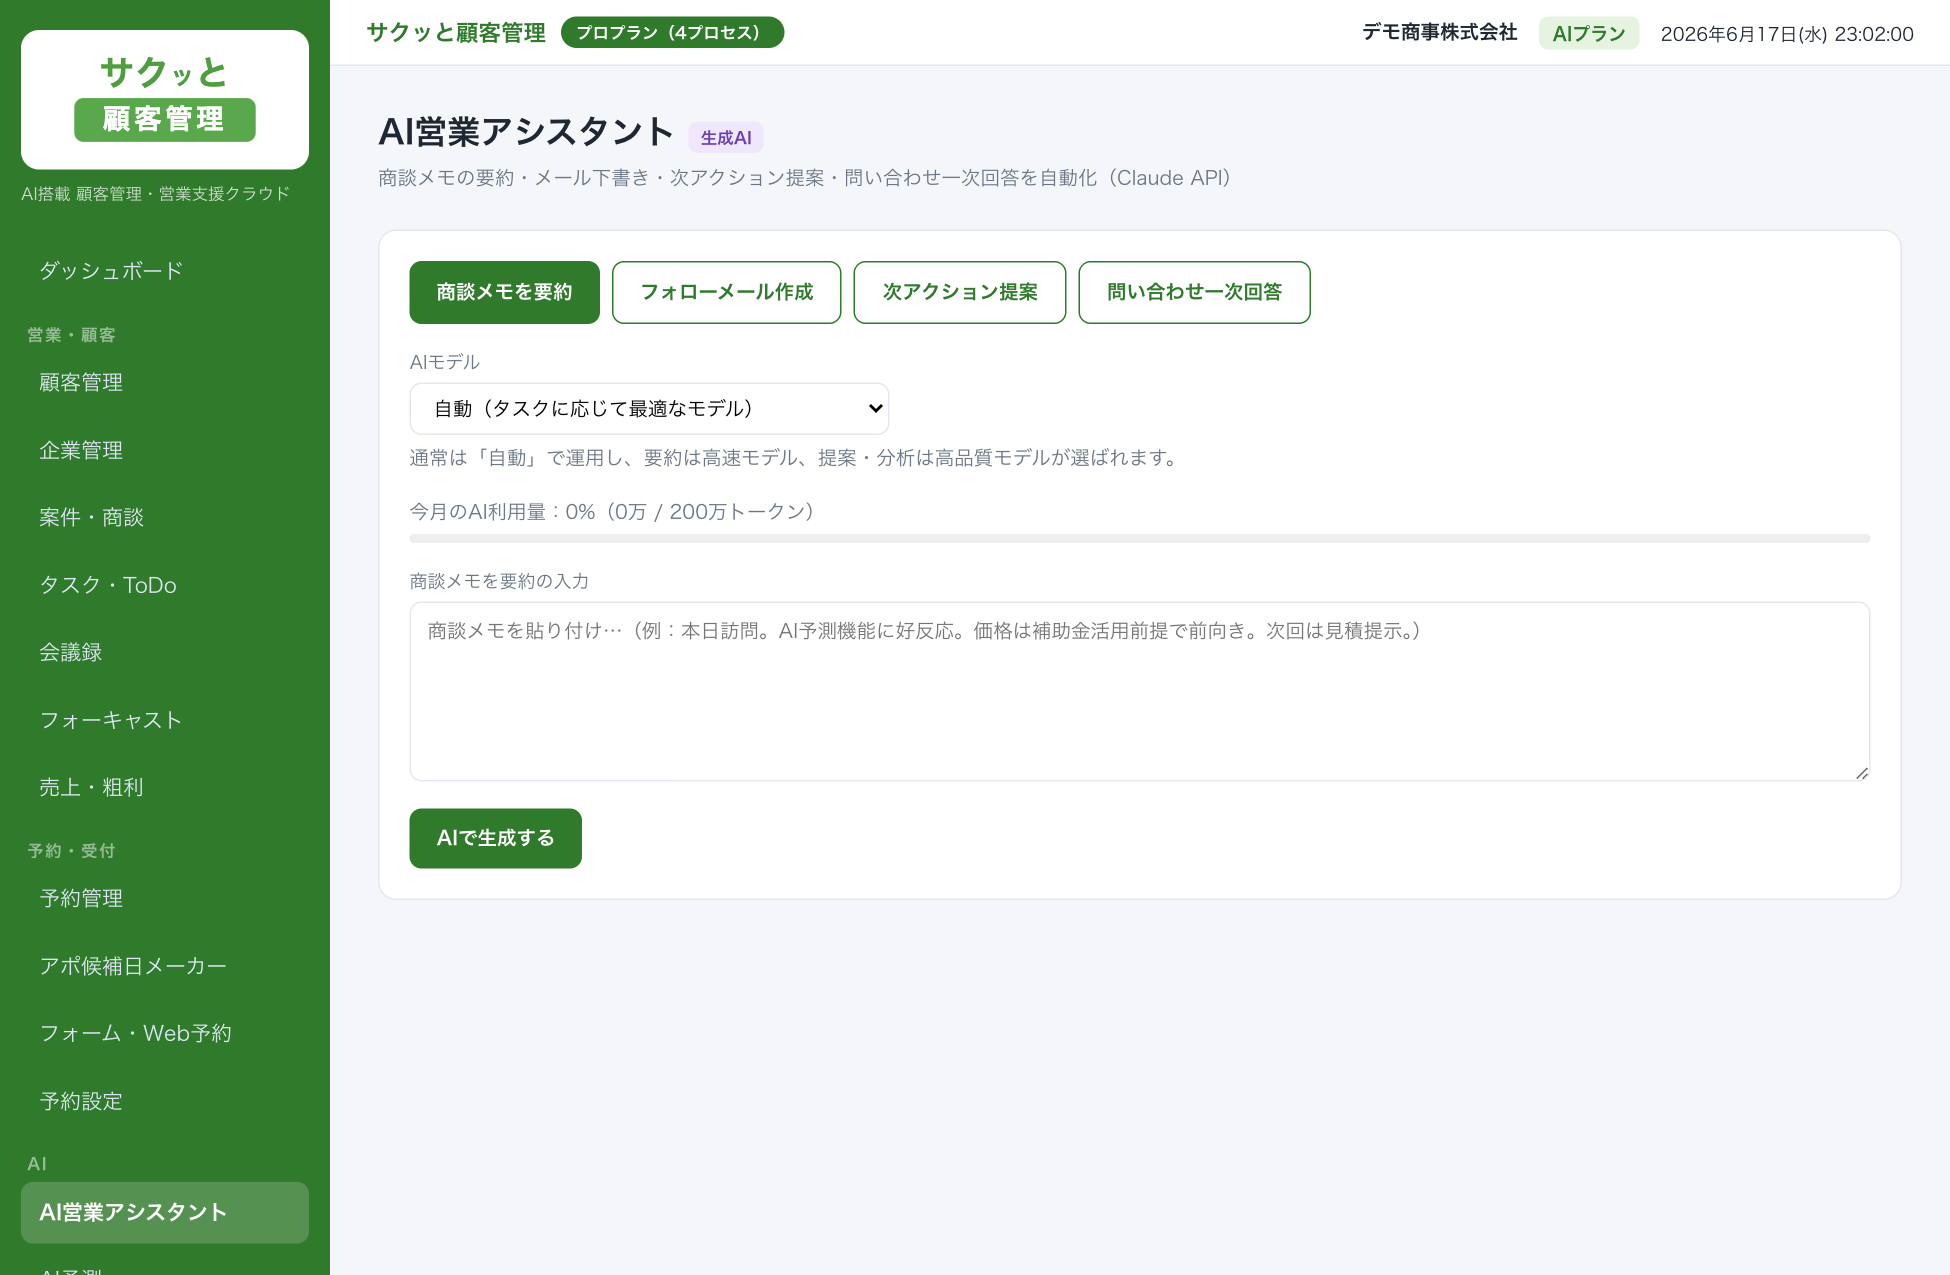Click the AI営業アシスタント page heading
The image size is (1950, 1275).
pyautogui.click(x=526, y=132)
